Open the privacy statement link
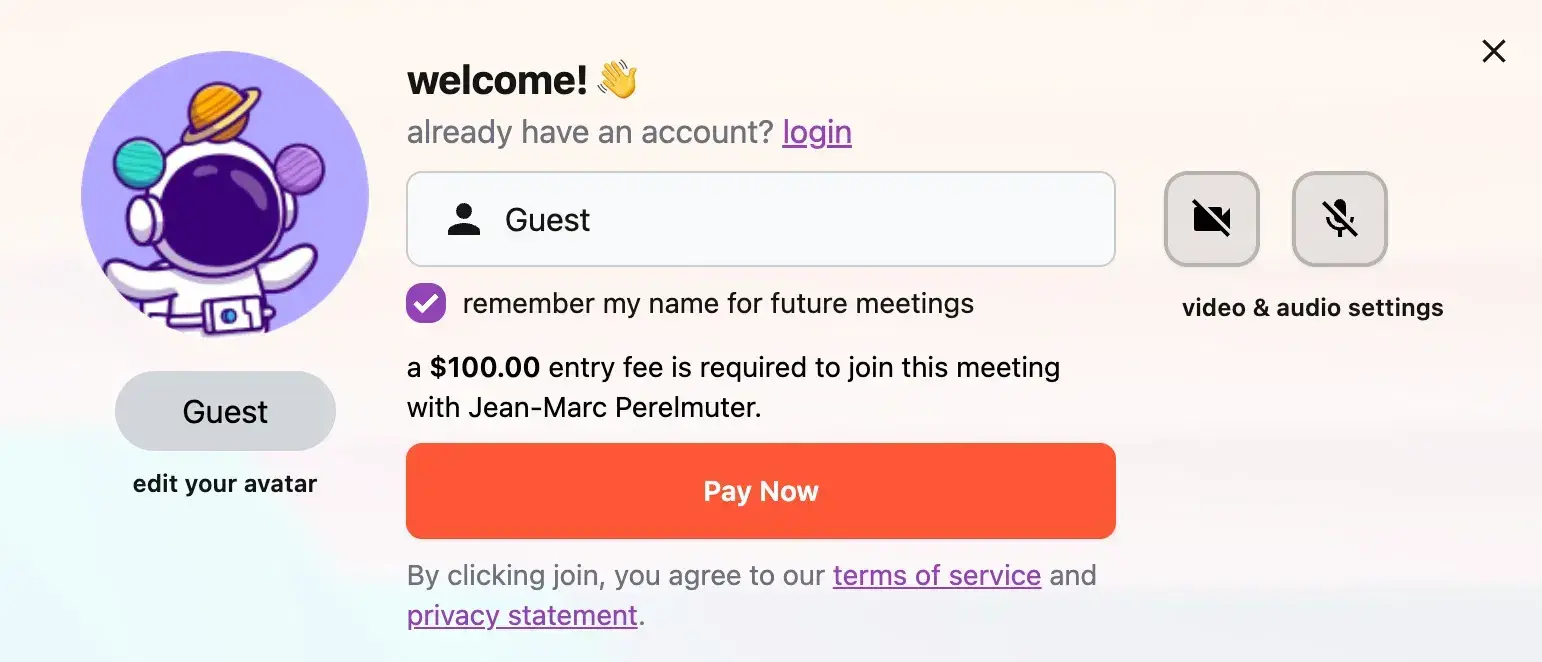The height and width of the screenshot is (662, 1542). [x=522, y=615]
